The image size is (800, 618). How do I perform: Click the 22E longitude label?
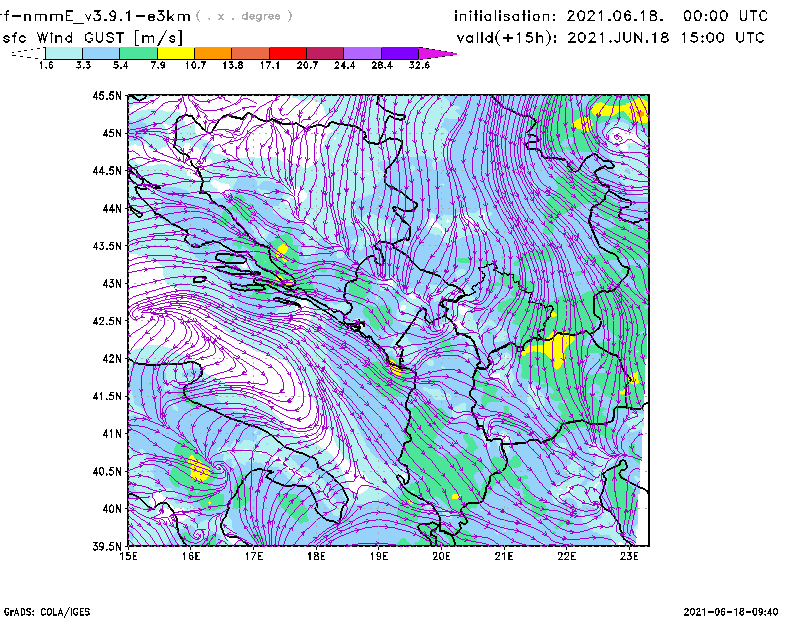click(x=566, y=556)
